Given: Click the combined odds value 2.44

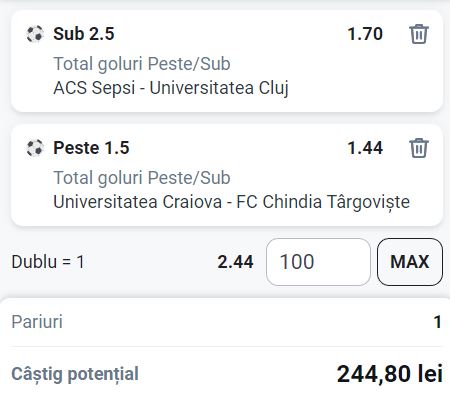Looking at the screenshot, I should (x=235, y=262).
